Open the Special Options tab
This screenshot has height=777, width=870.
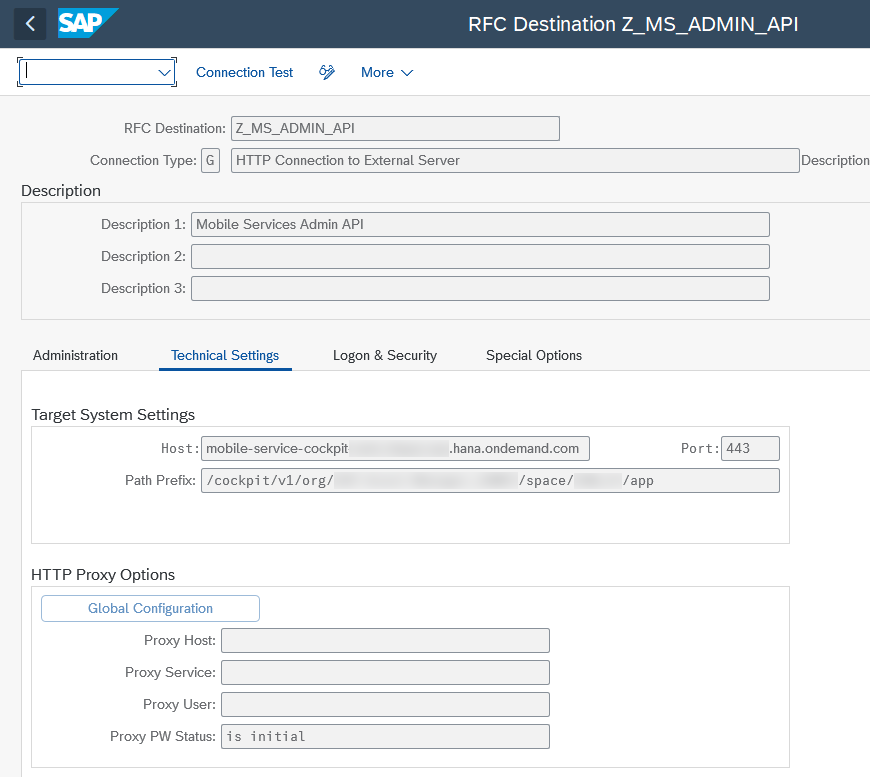[x=534, y=355]
